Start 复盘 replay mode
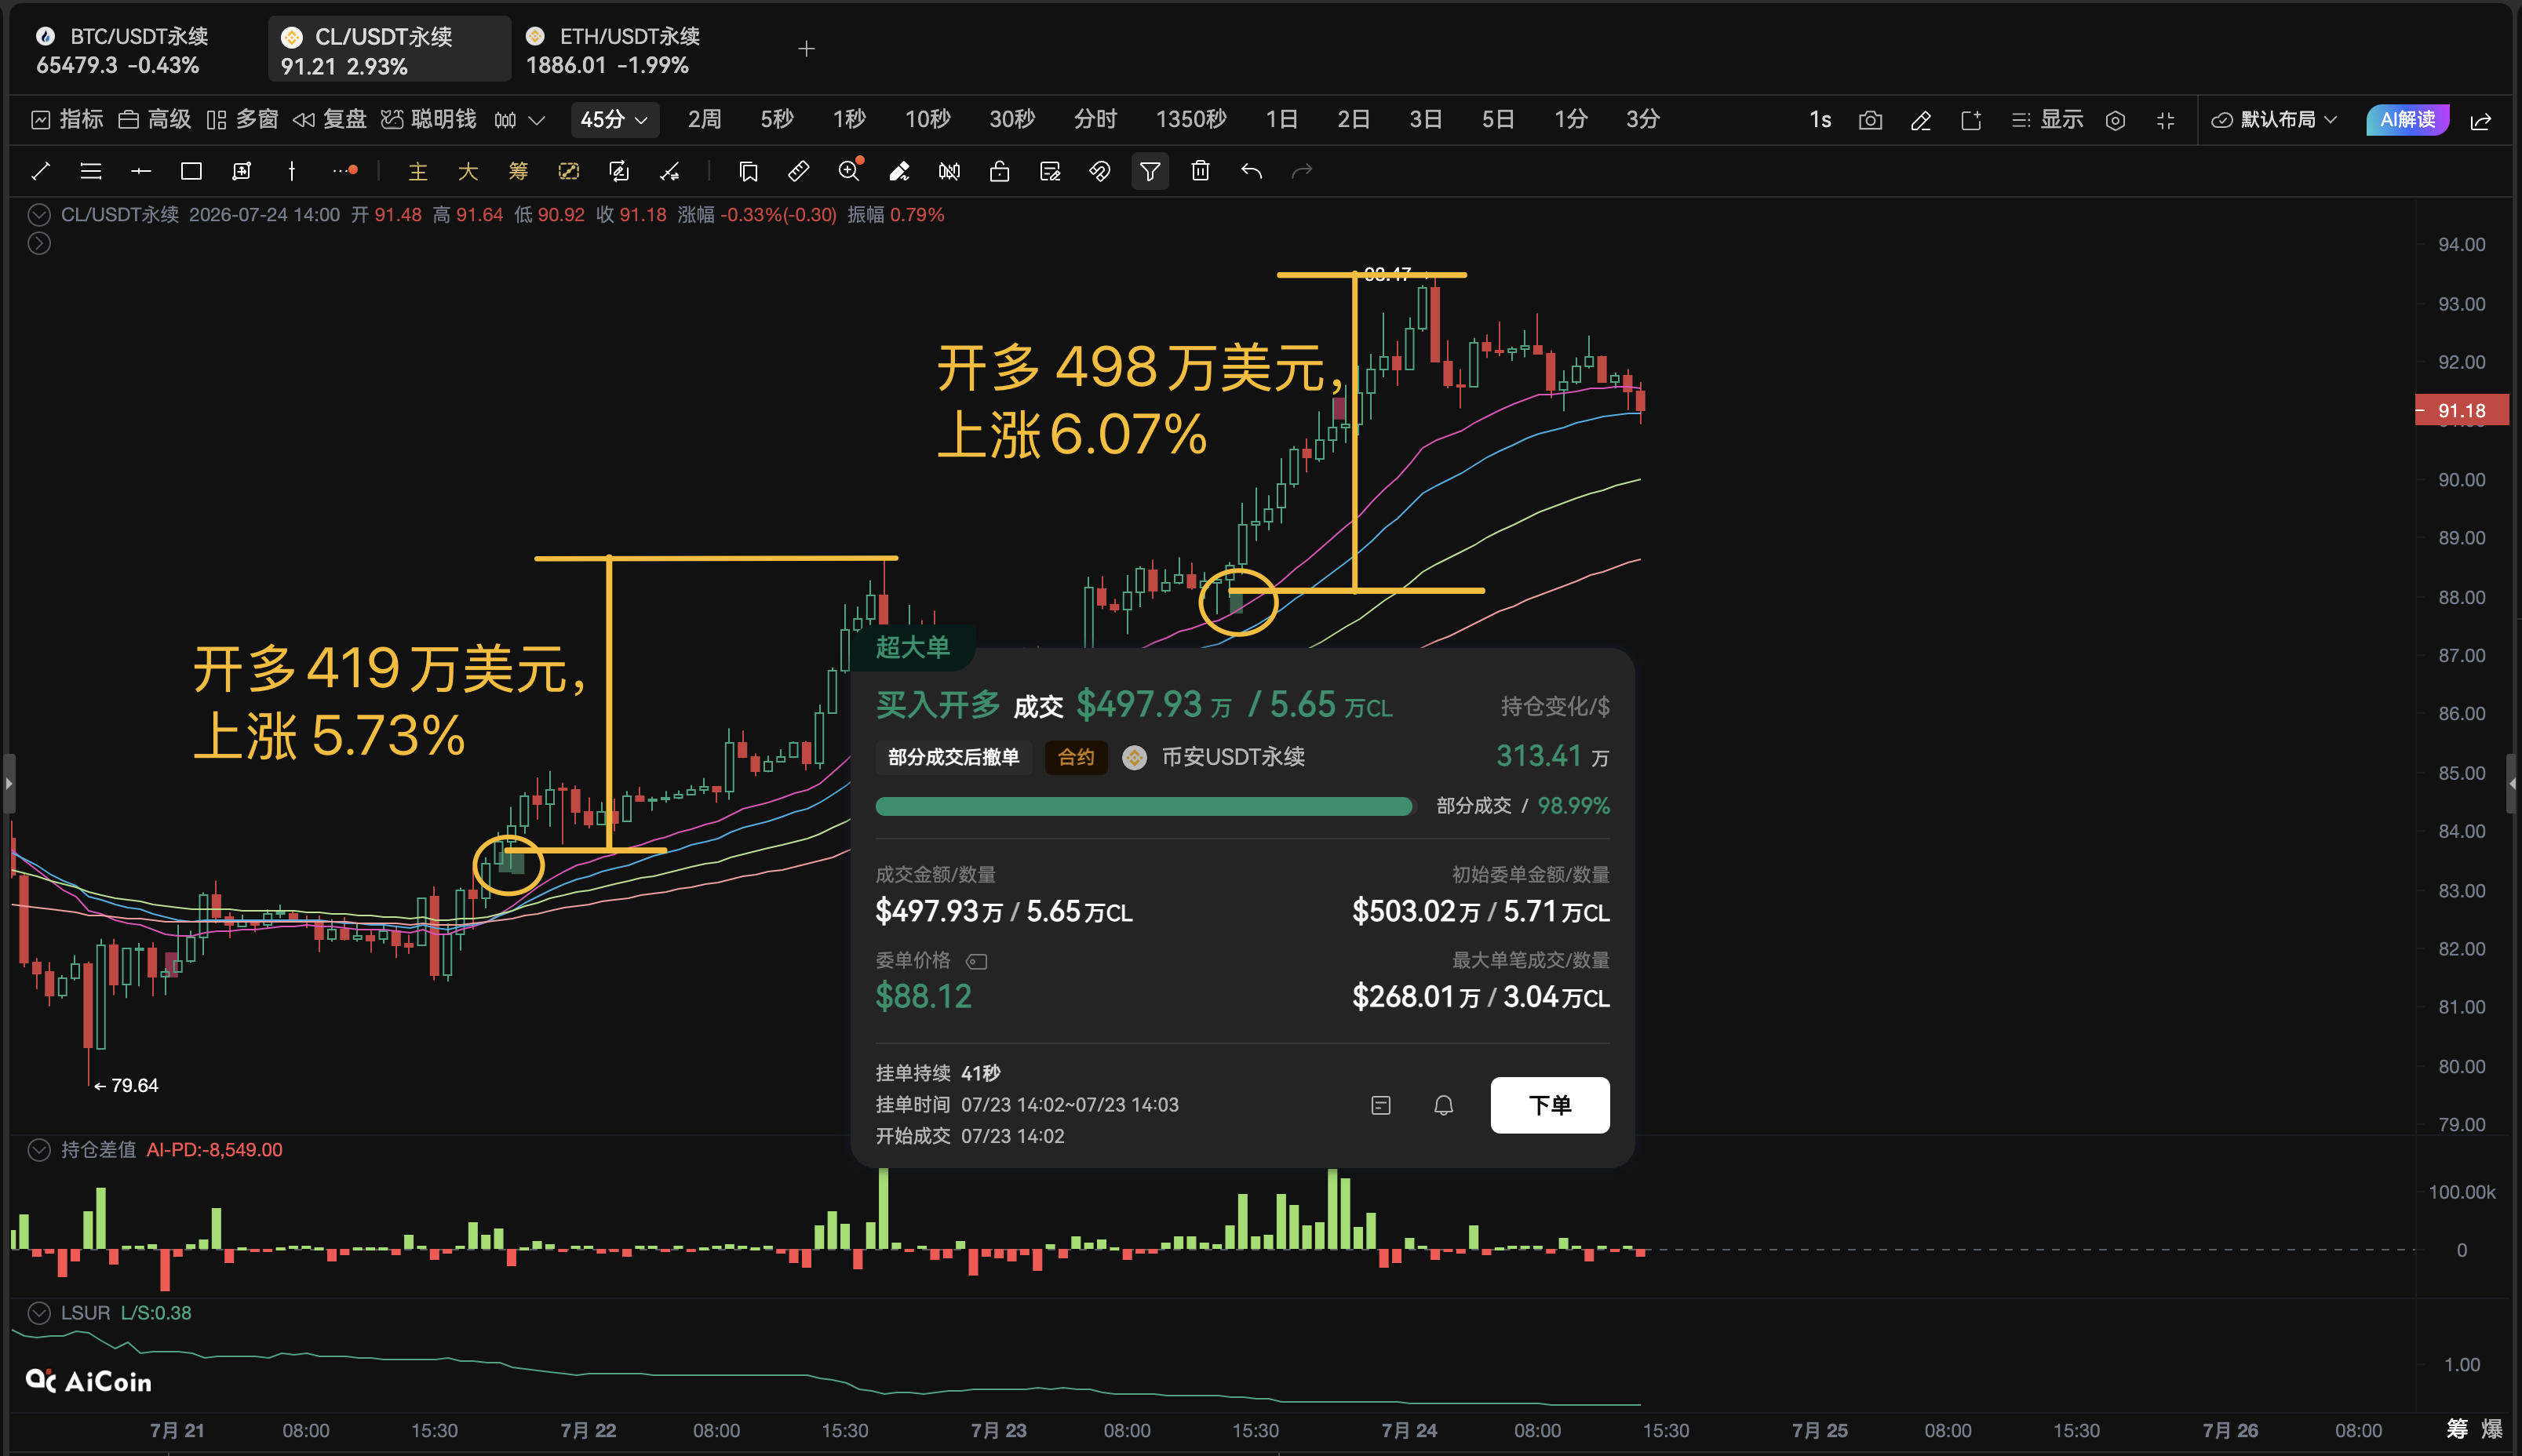Image resolution: width=2522 pixels, height=1456 pixels. [330, 120]
